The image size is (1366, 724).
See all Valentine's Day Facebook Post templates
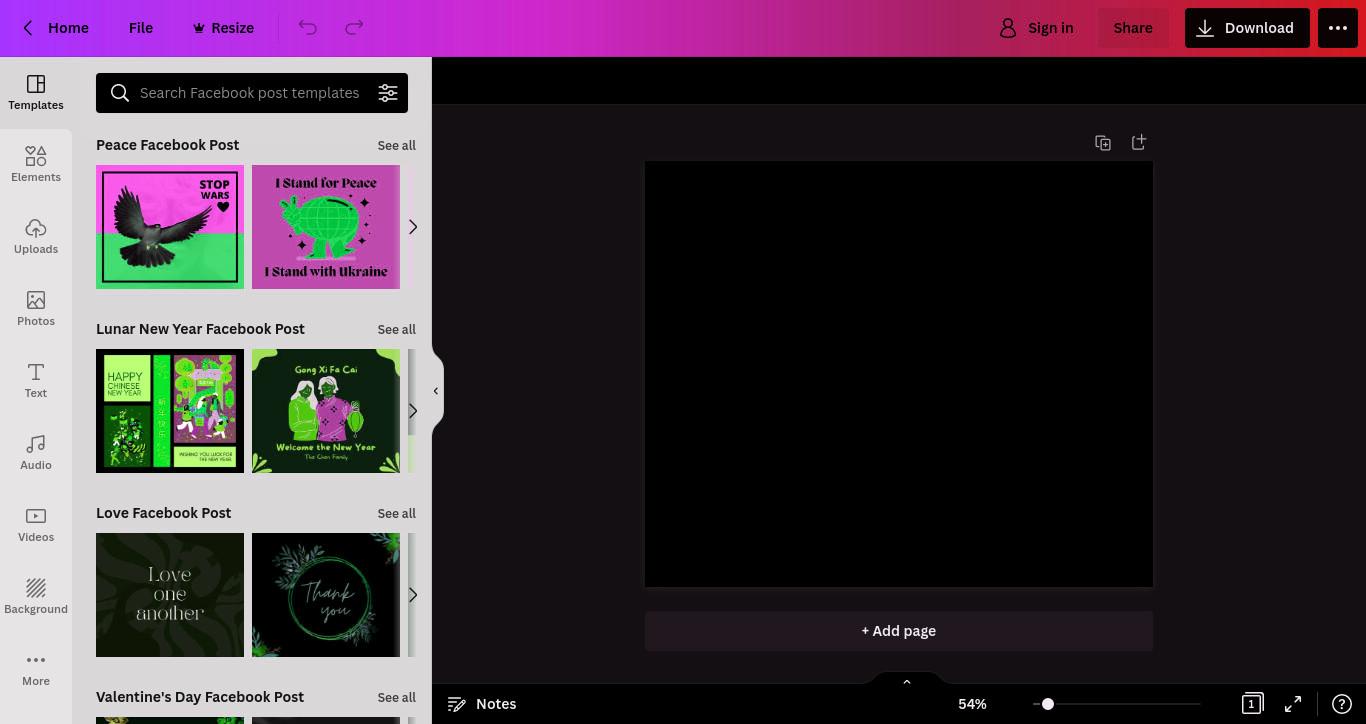396,697
